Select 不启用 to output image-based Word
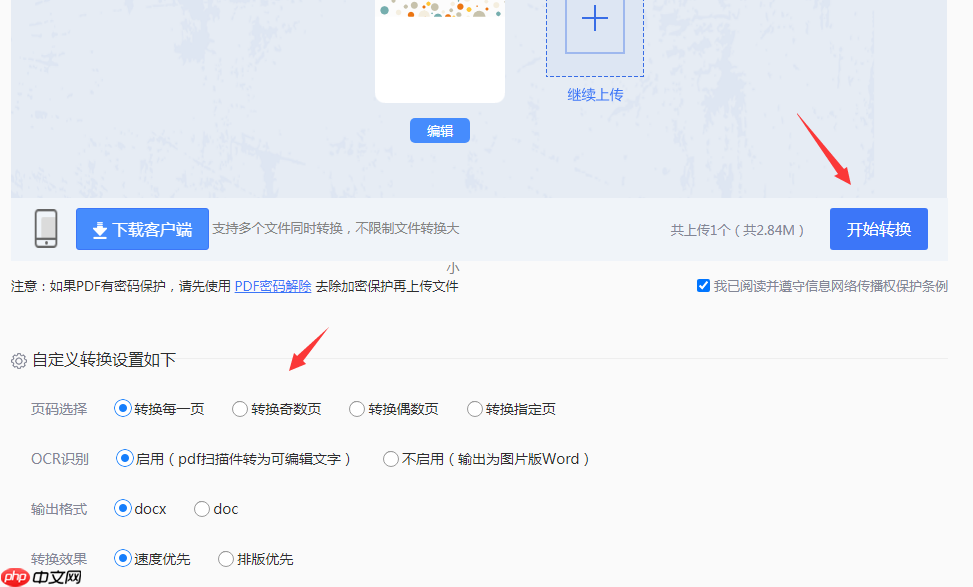The height and width of the screenshot is (587, 973). pyautogui.click(x=390, y=459)
